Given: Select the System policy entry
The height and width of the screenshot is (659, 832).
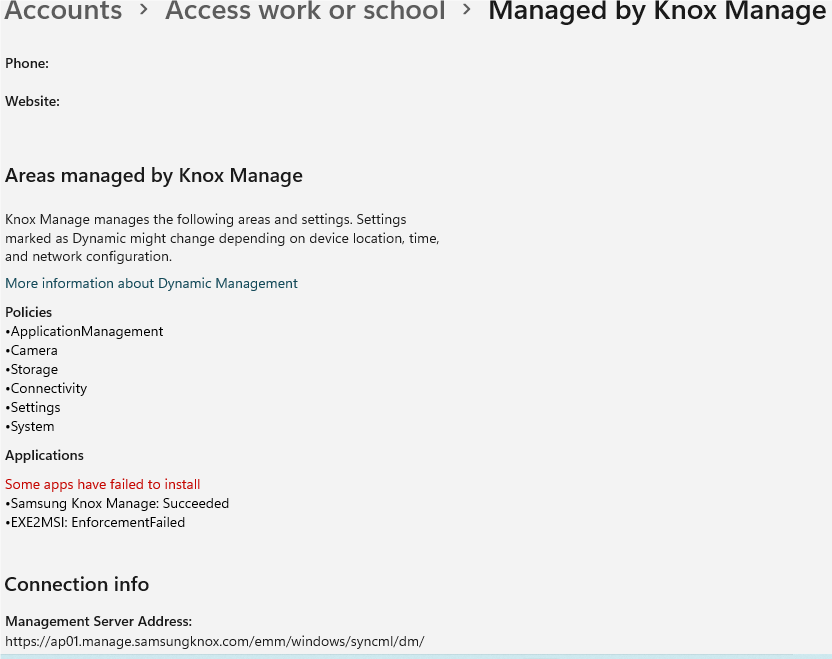Looking at the screenshot, I should tap(30, 426).
